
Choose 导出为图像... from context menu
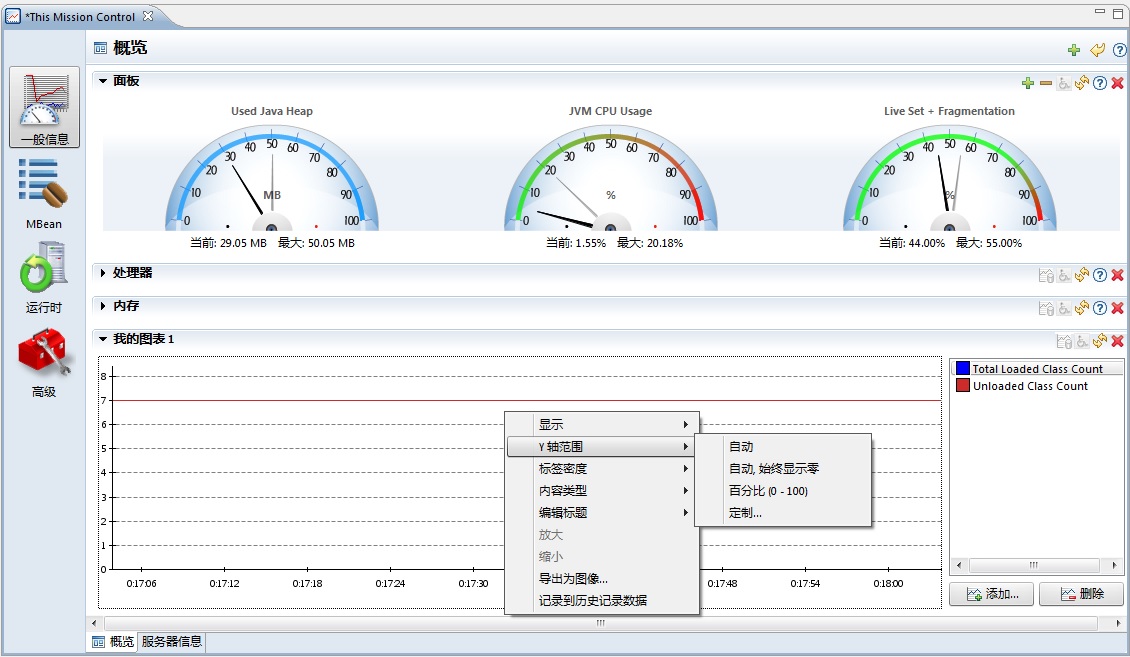click(573, 578)
